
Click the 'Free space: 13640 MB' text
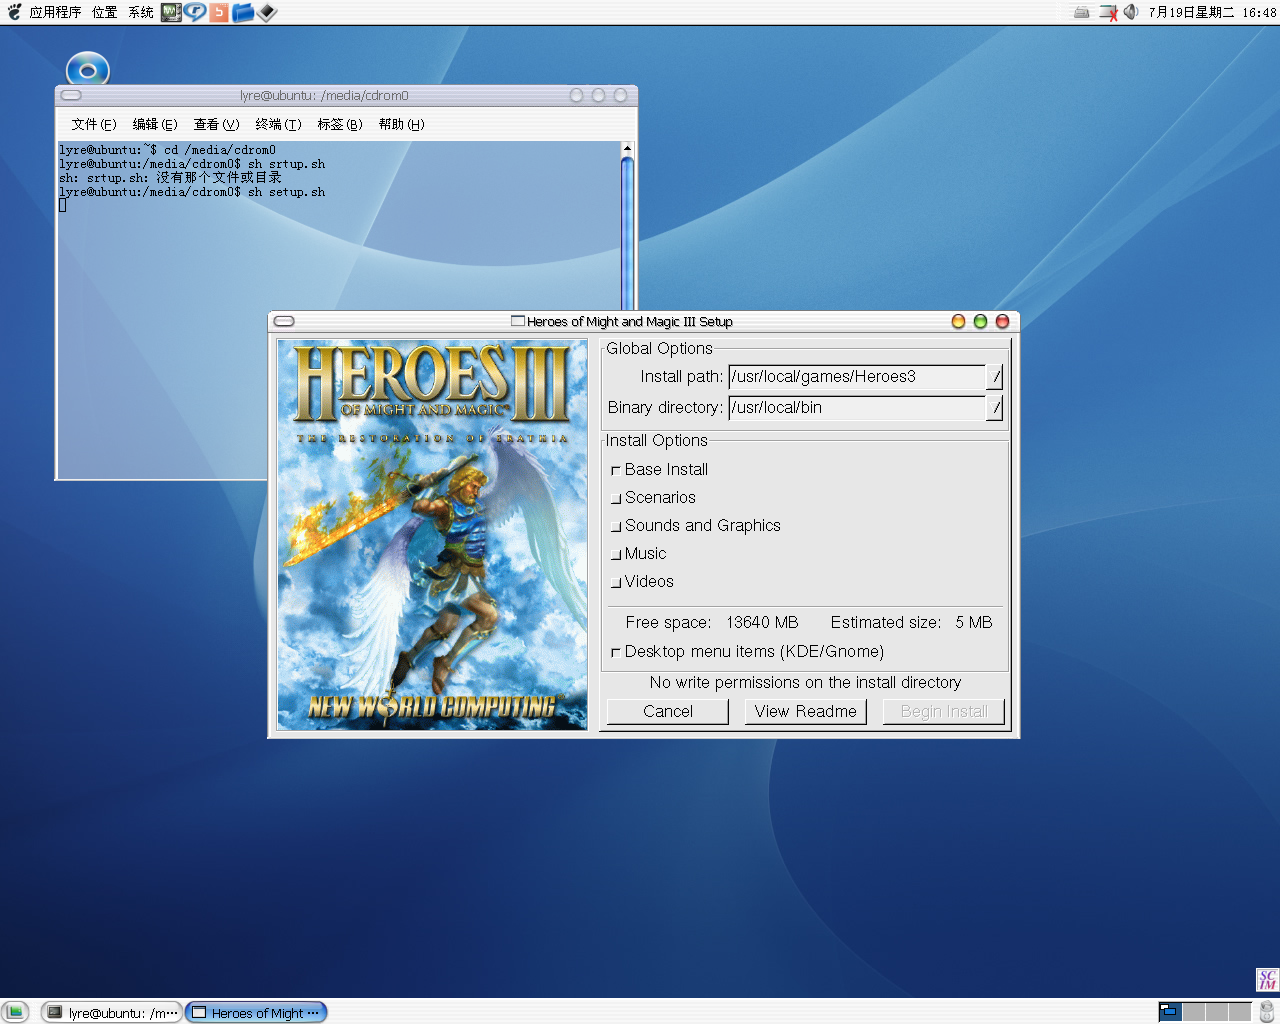[x=712, y=622]
